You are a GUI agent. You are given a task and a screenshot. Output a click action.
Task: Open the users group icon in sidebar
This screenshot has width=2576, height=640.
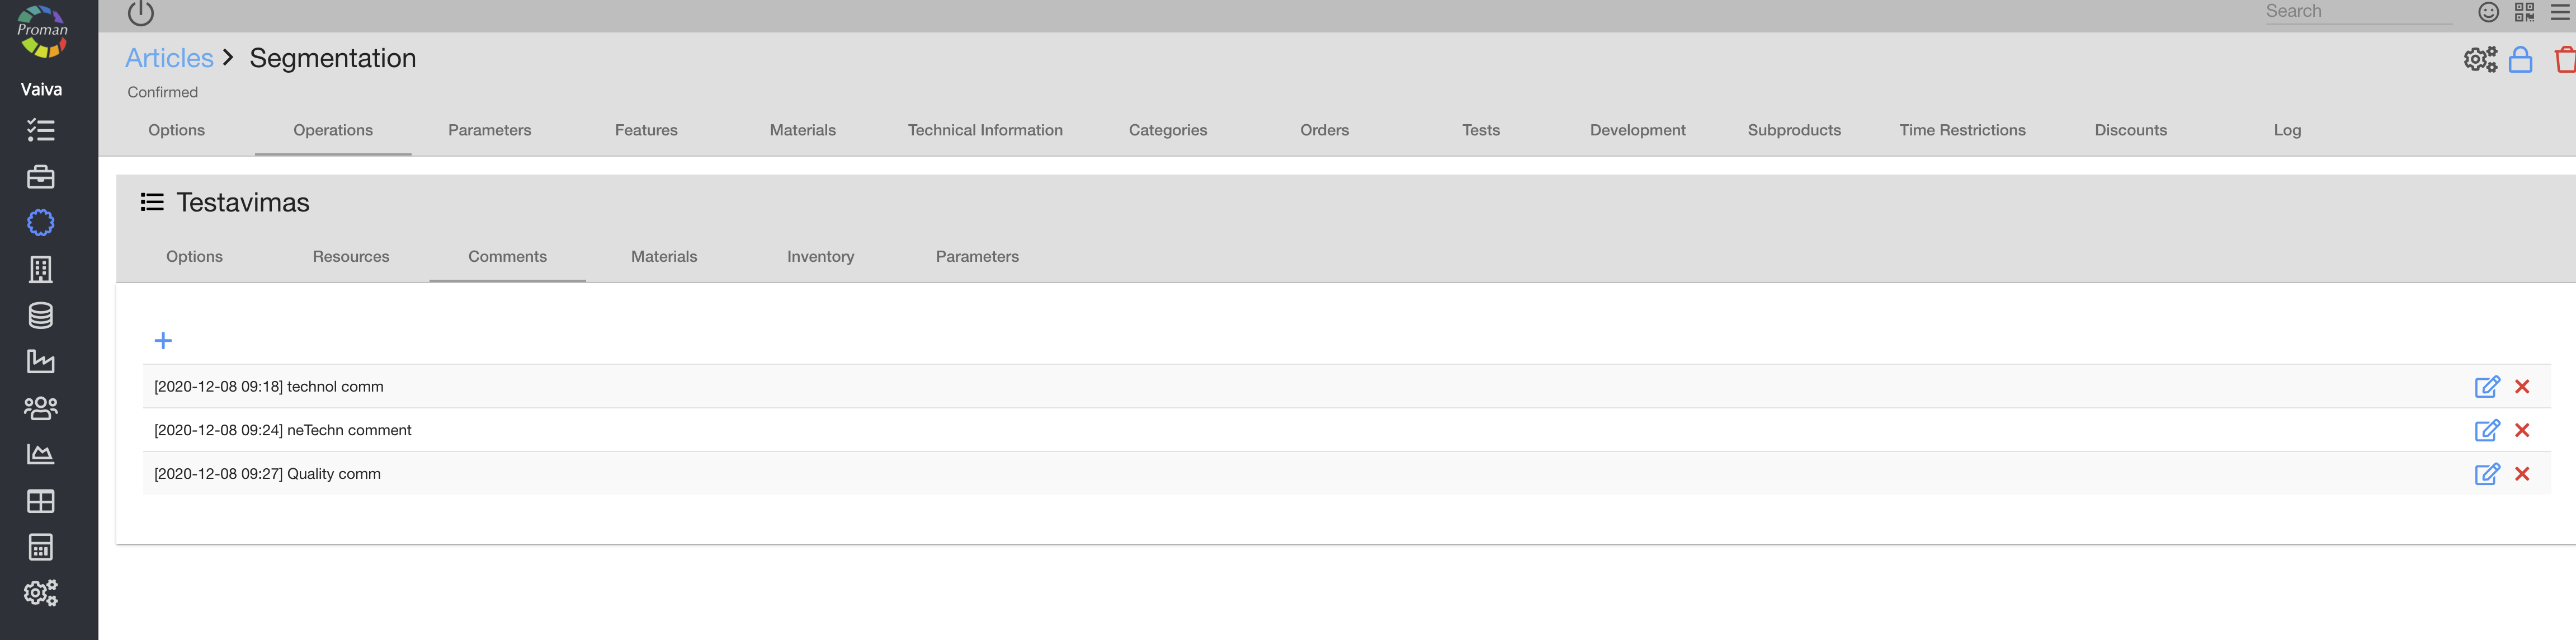41,408
